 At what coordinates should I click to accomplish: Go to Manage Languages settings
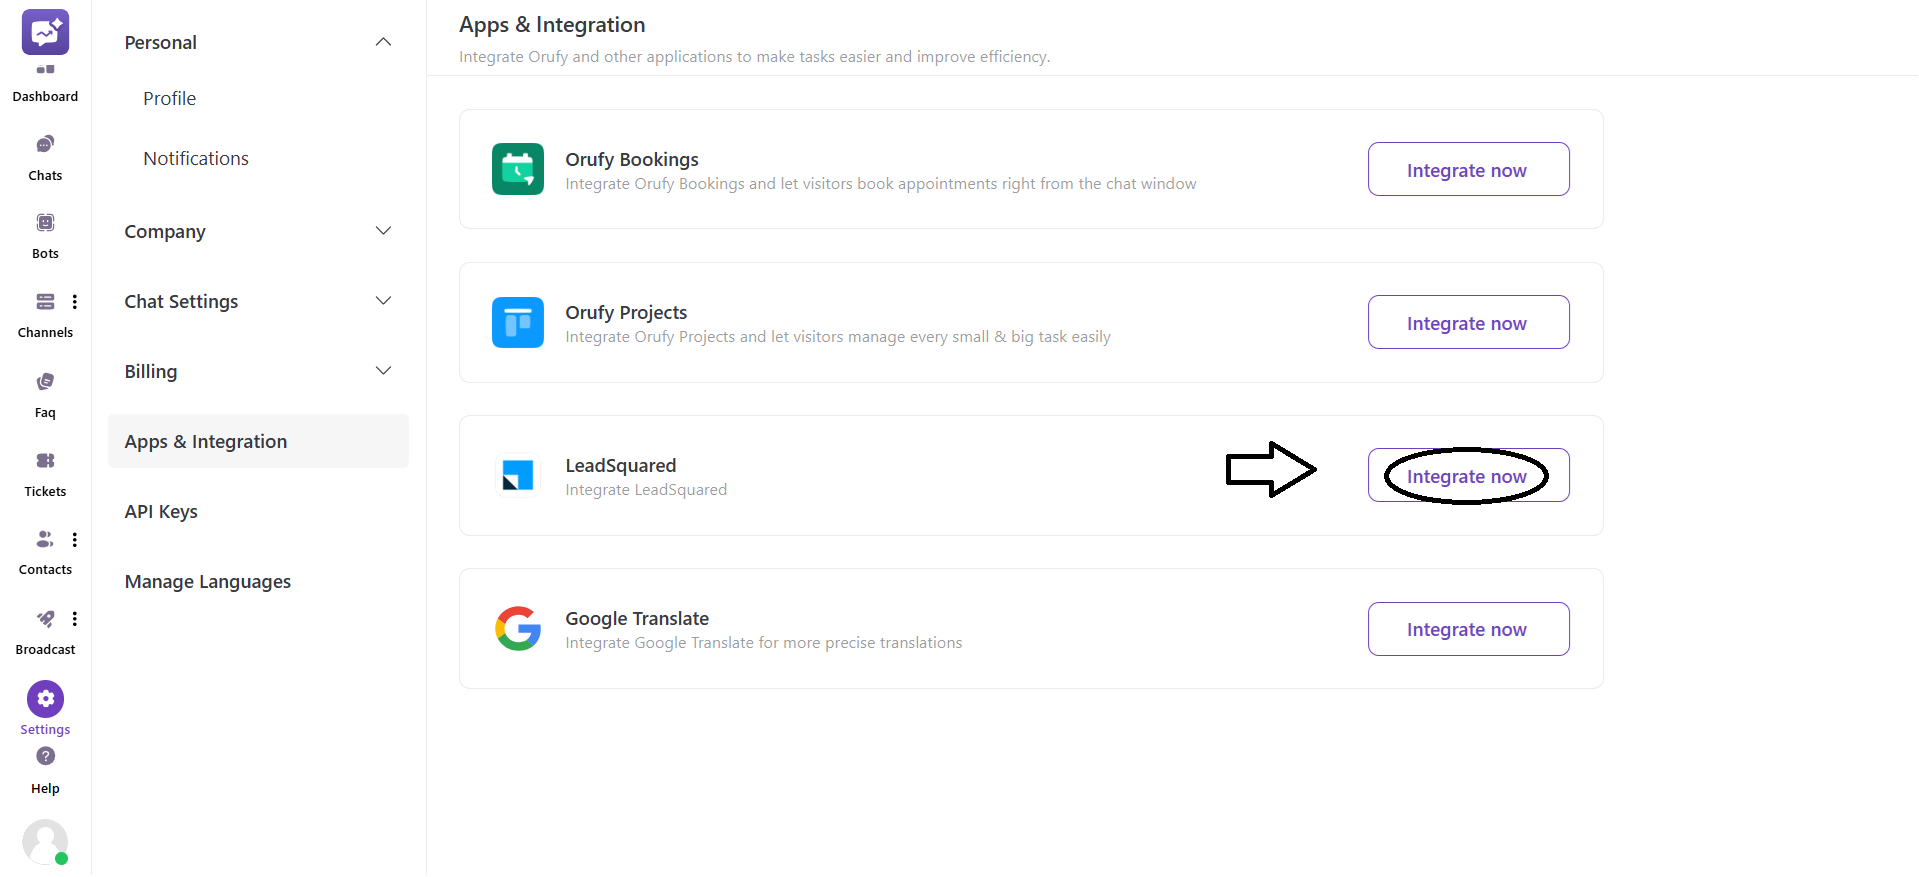click(x=207, y=581)
